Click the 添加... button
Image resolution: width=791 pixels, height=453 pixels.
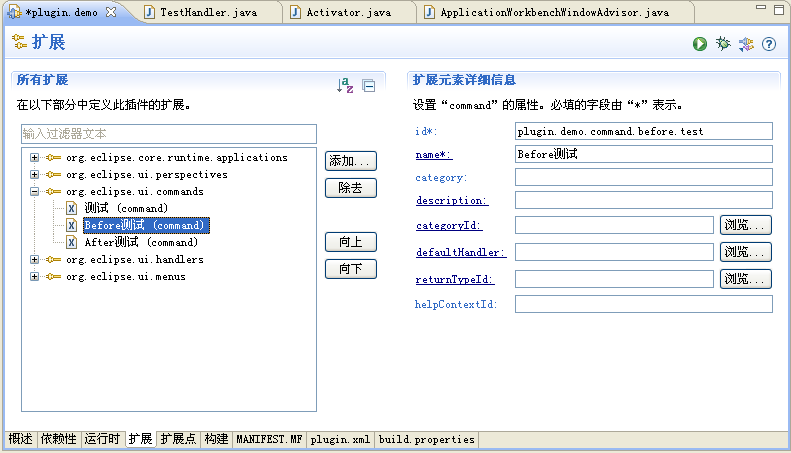point(351,161)
